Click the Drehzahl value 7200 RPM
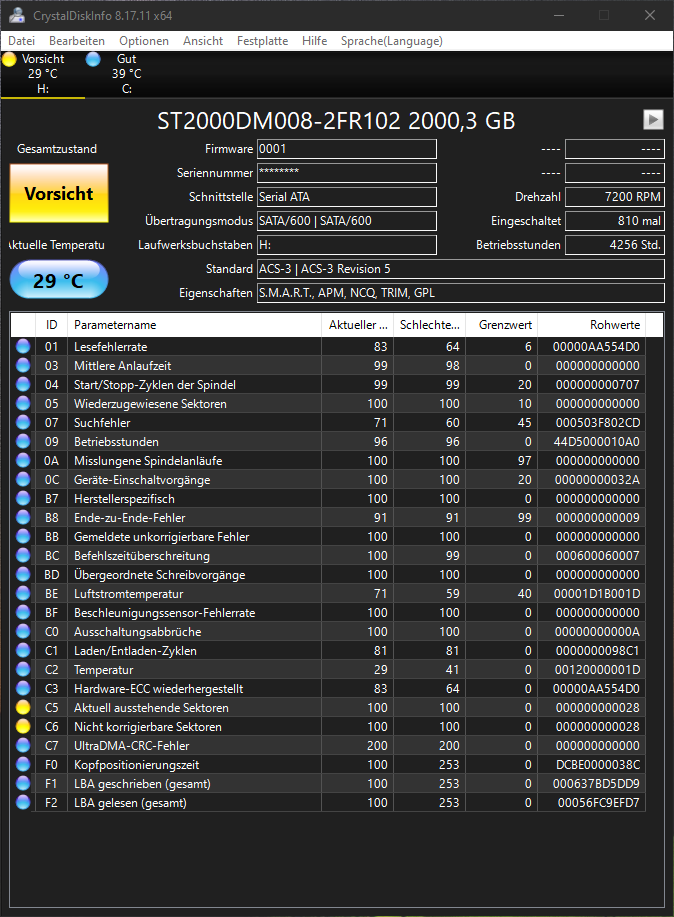 (615, 197)
